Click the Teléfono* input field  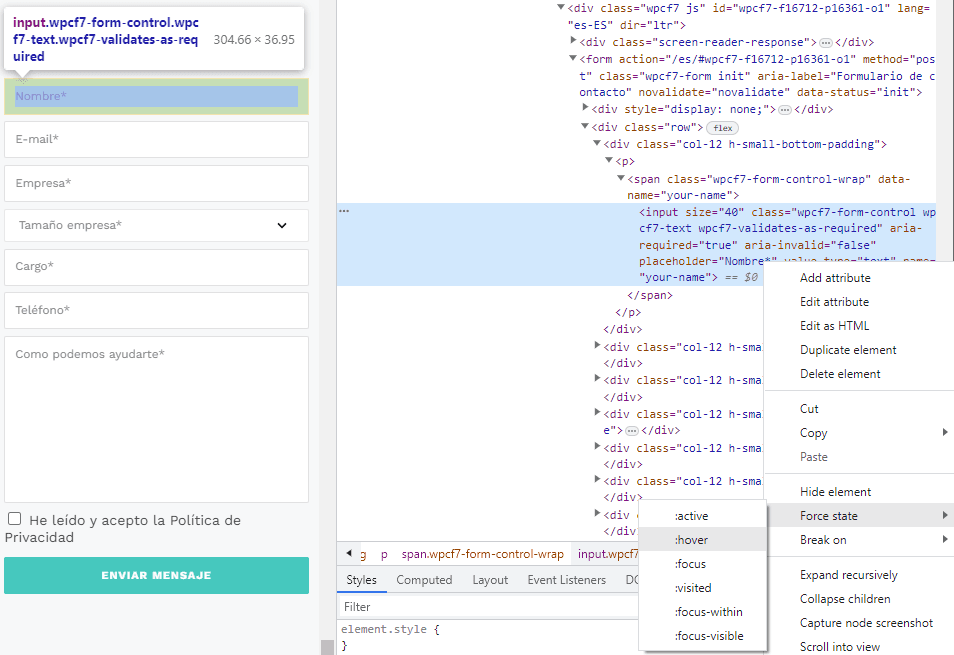pyautogui.click(x=156, y=310)
